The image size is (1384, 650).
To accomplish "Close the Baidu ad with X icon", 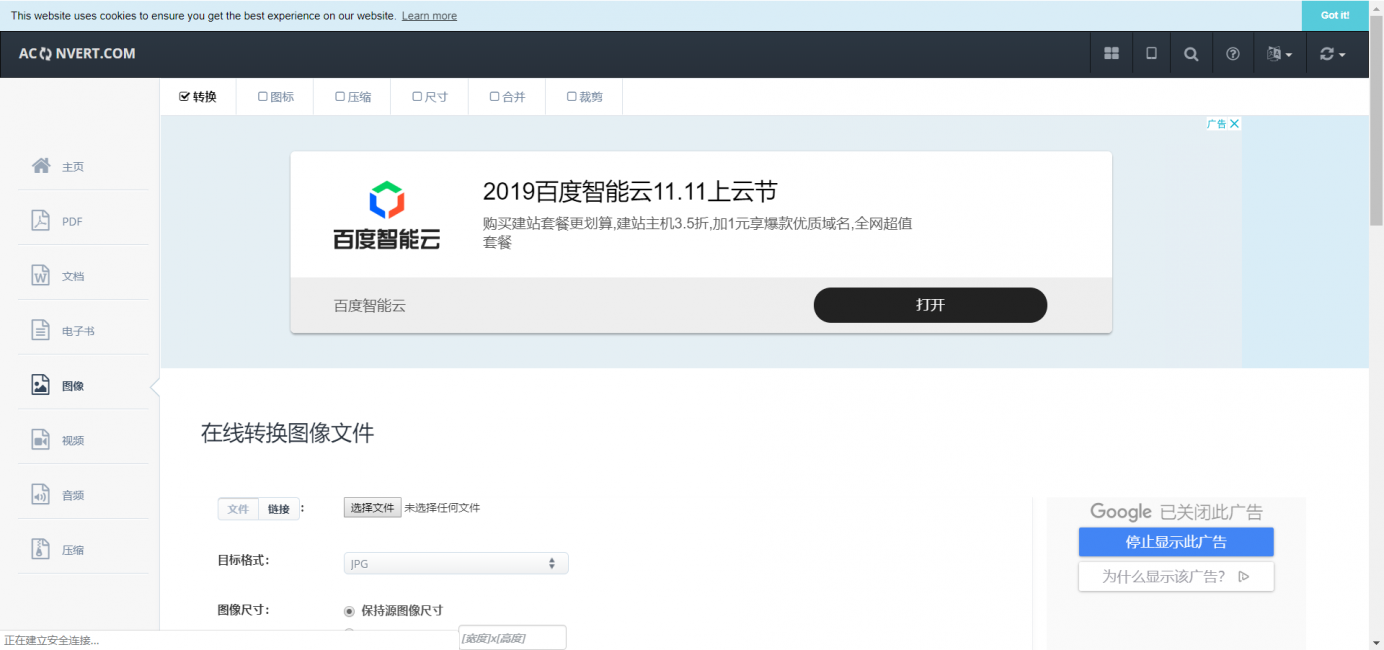I will (x=1235, y=124).
